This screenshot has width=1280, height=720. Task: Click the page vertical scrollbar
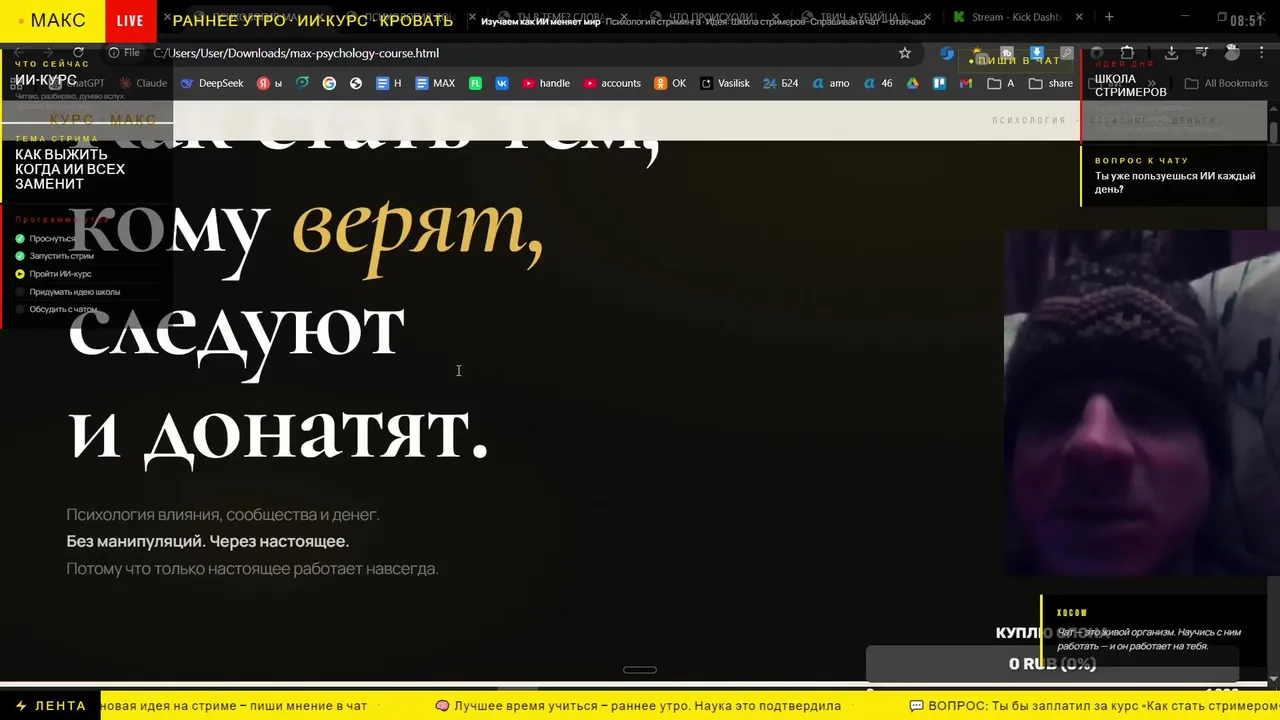(1274, 131)
